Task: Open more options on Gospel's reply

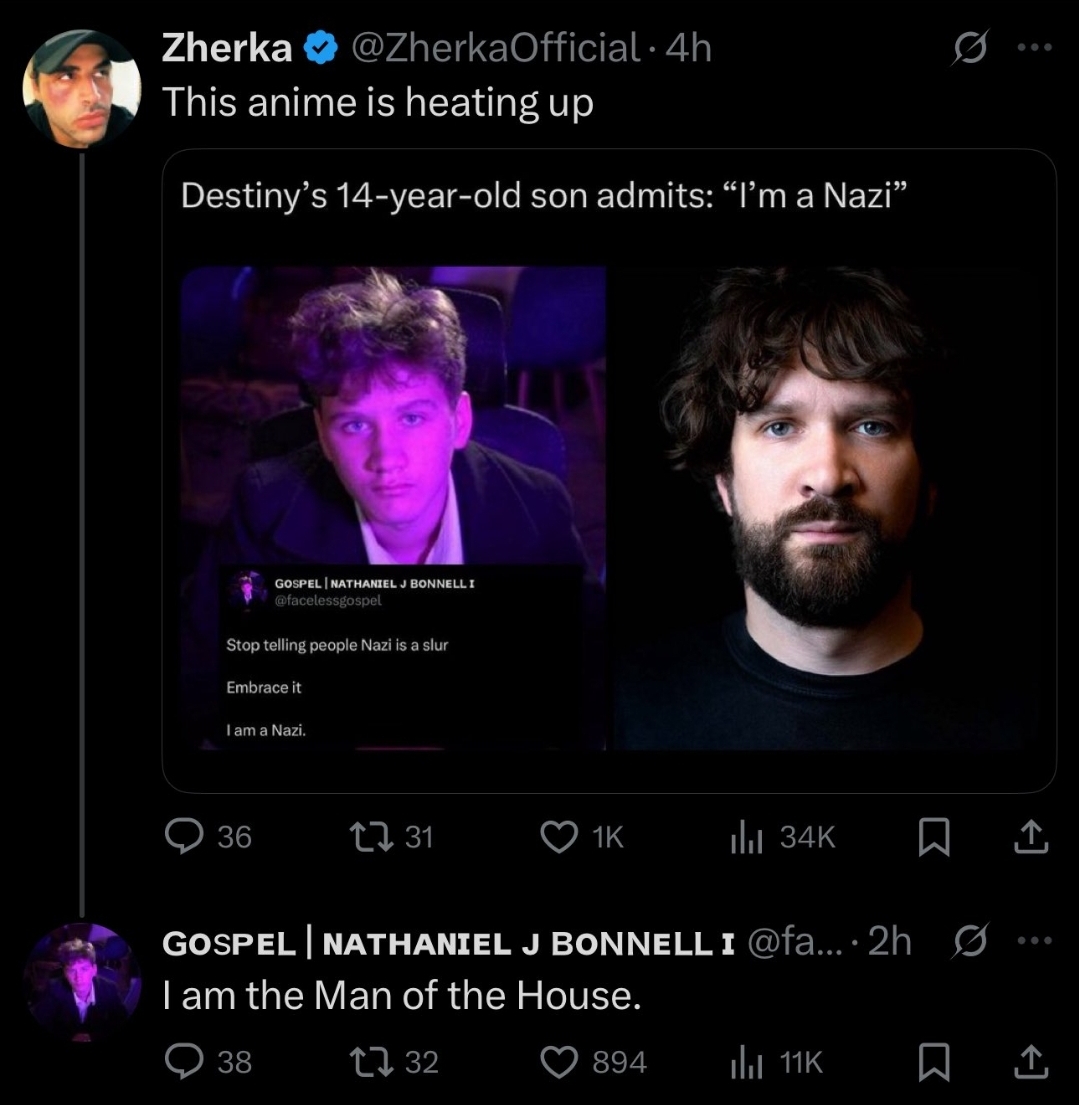Action: [x=1034, y=942]
